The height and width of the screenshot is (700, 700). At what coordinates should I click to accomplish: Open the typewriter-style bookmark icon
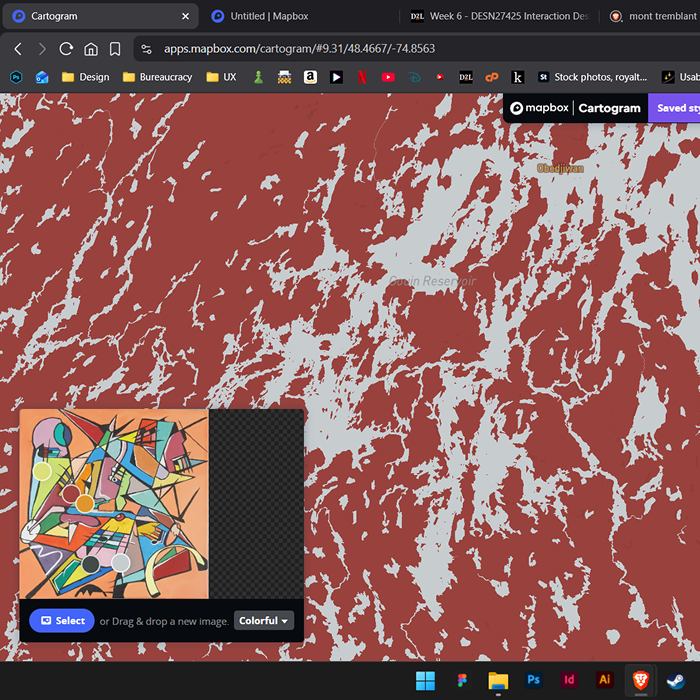click(x=284, y=77)
